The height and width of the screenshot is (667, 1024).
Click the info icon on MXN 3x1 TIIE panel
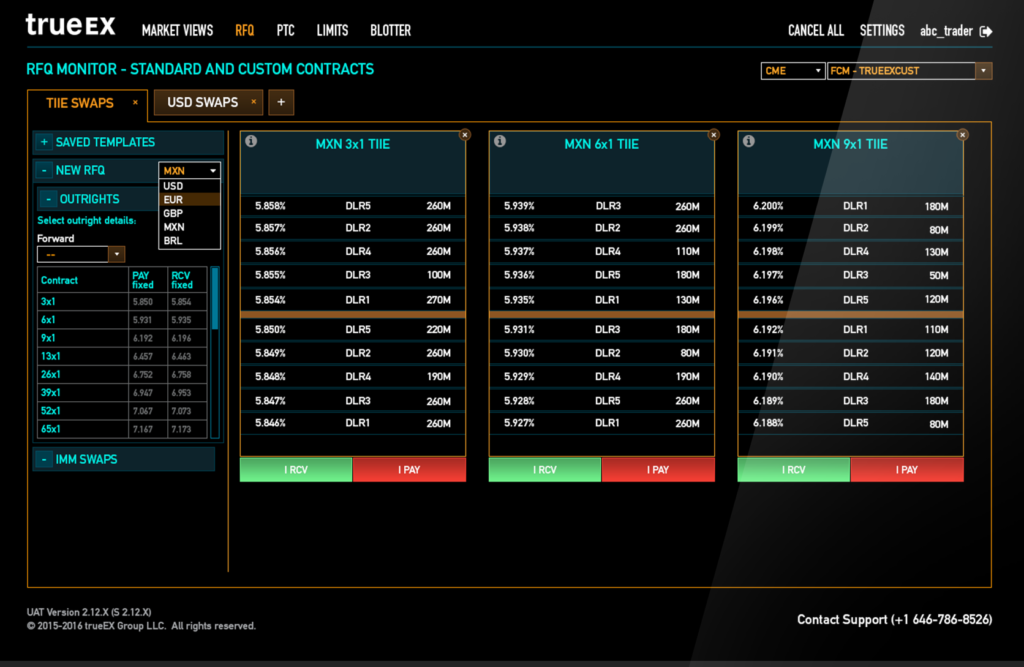pyautogui.click(x=251, y=142)
